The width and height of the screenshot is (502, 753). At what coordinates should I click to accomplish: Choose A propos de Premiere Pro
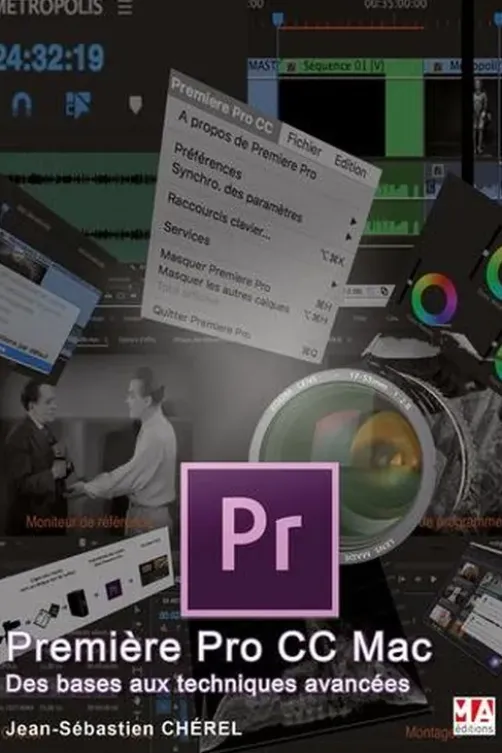point(247,145)
